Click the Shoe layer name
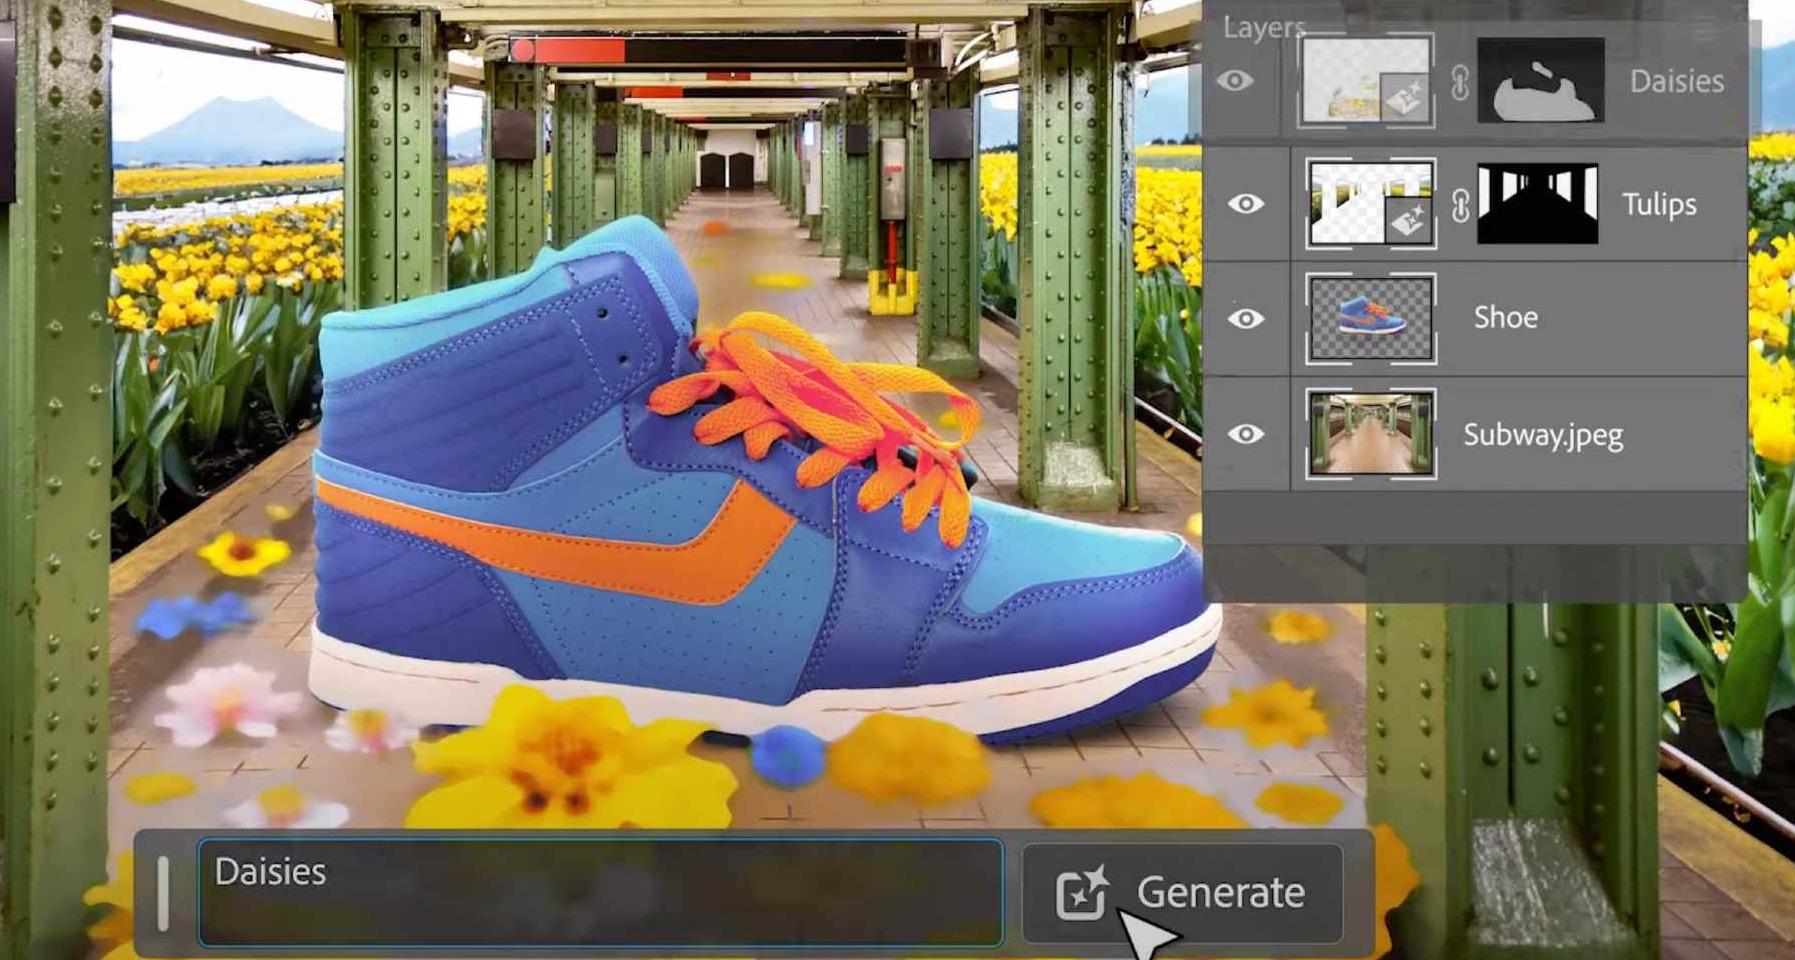The image size is (1795, 960). [1506, 318]
